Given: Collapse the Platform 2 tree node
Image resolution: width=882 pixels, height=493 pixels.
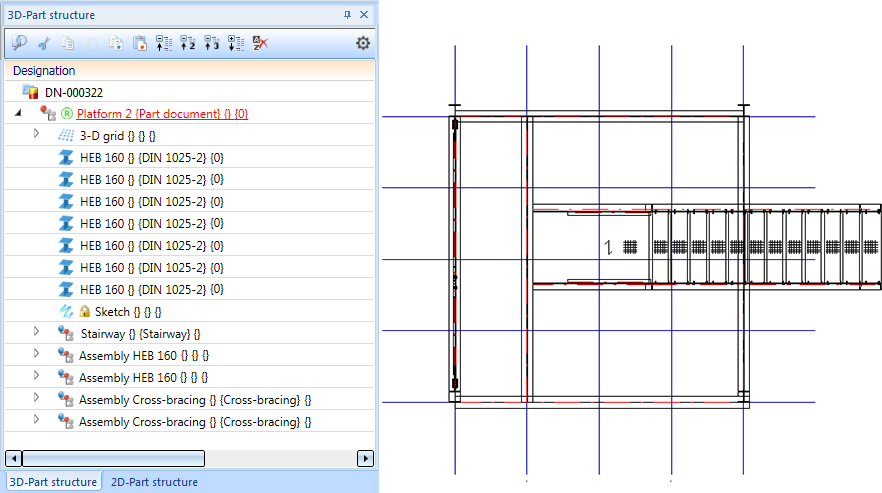Looking at the screenshot, I should pos(18,113).
